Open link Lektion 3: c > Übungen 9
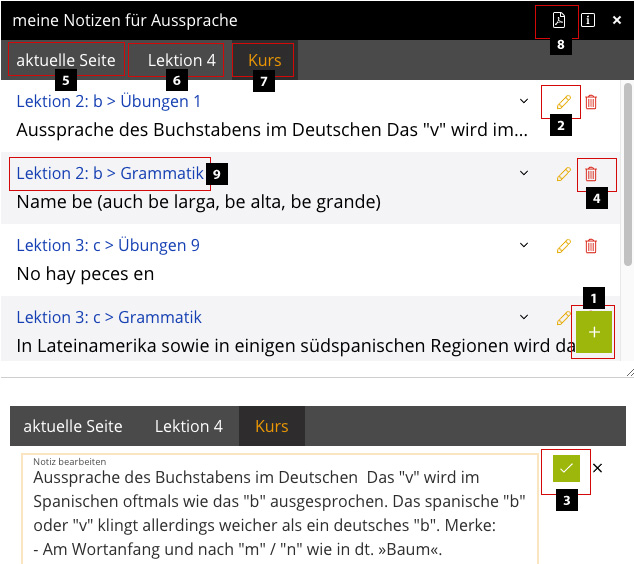 click(108, 245)
